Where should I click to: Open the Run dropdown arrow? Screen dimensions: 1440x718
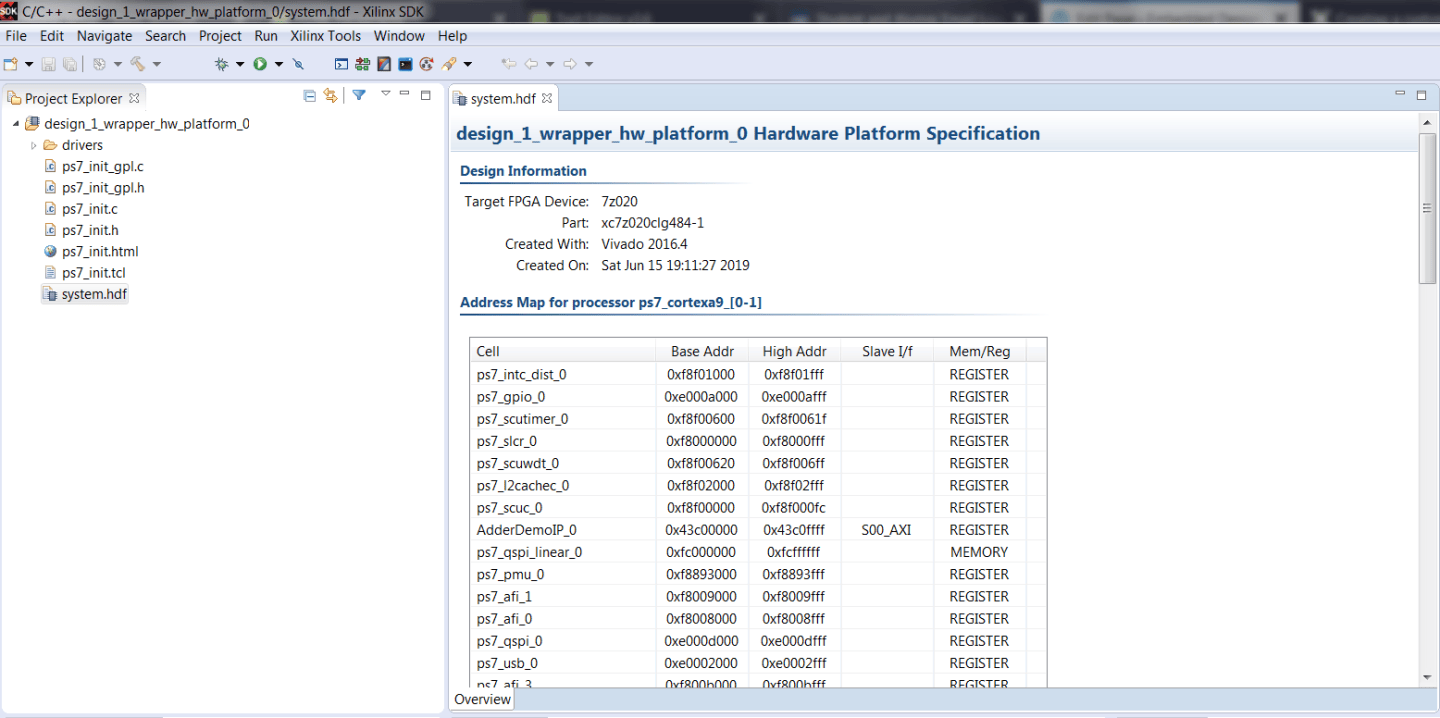(279, 64)
